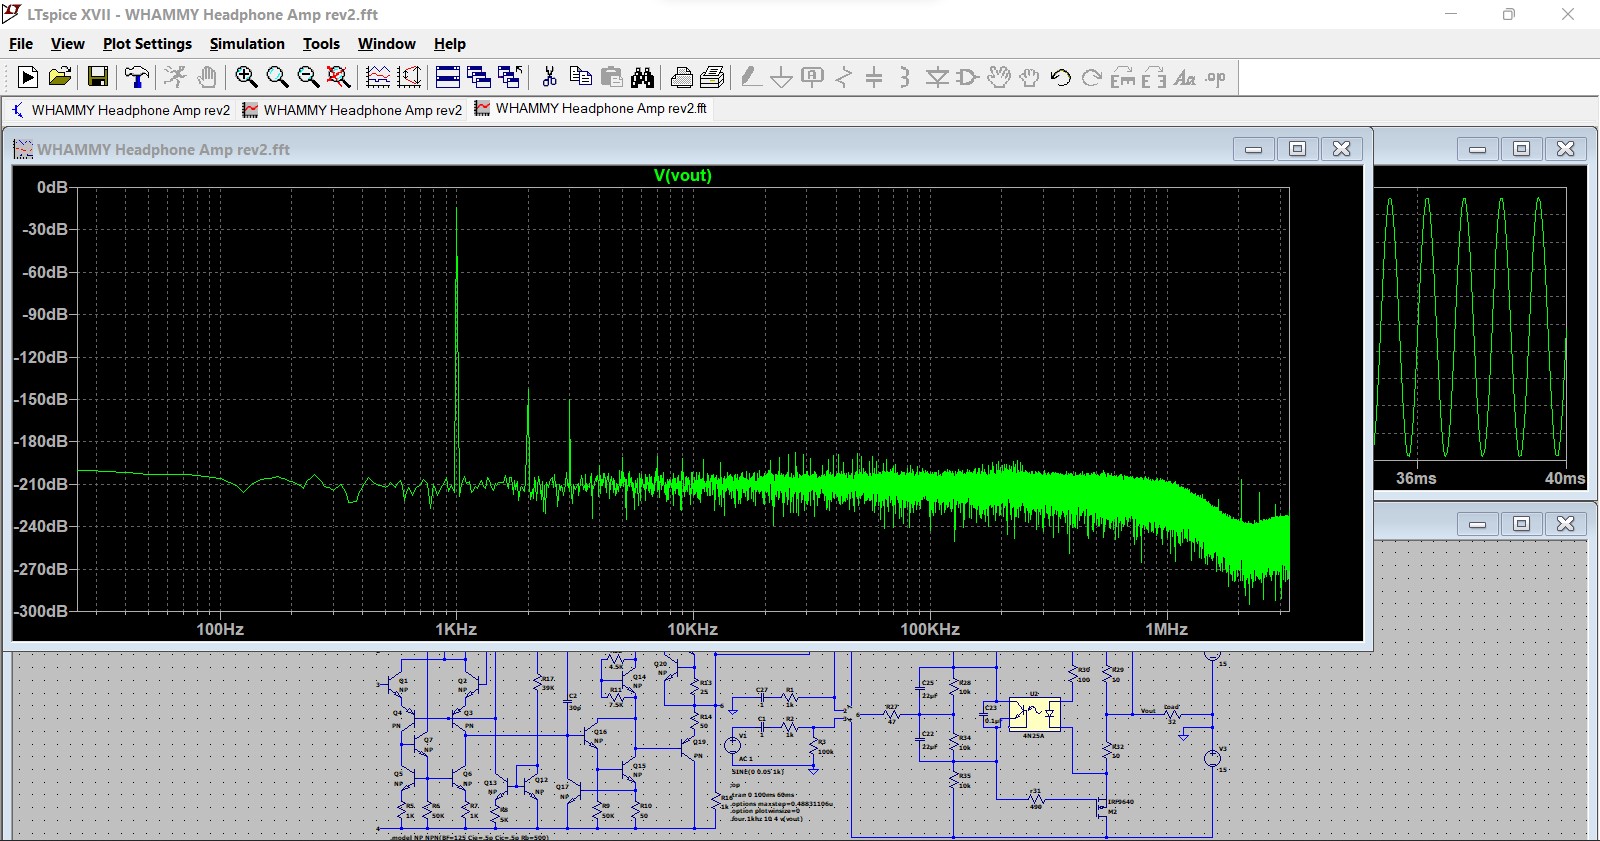
Task: Zoom in with the plus magnifier
Action: [246, 77]
